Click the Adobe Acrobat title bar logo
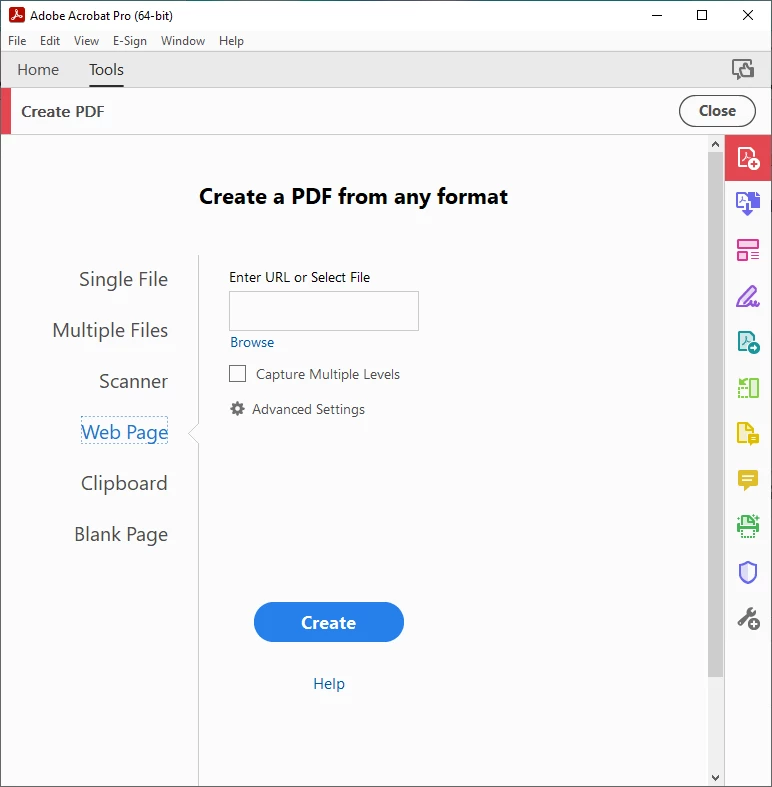 (x=17, y=15)
